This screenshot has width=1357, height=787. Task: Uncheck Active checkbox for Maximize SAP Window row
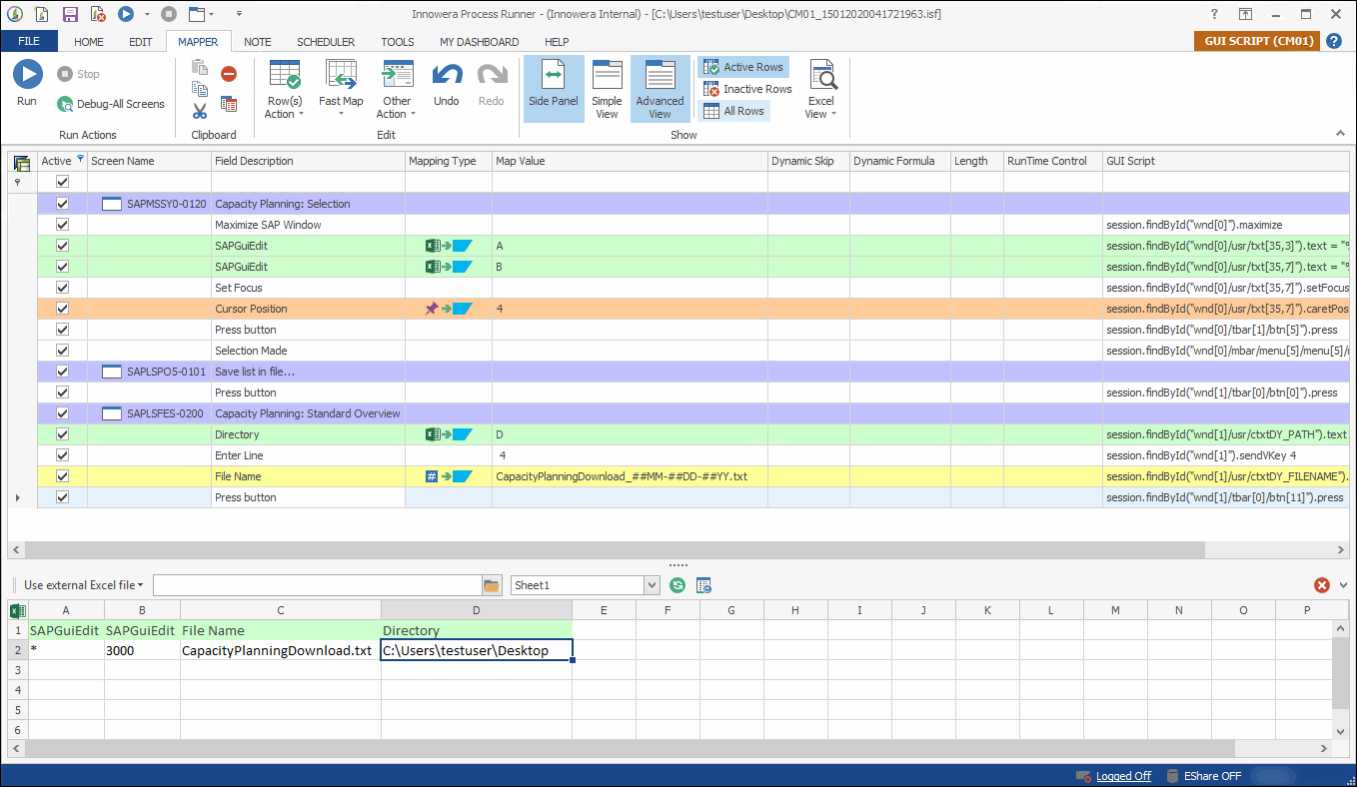(x=62, y=225)
